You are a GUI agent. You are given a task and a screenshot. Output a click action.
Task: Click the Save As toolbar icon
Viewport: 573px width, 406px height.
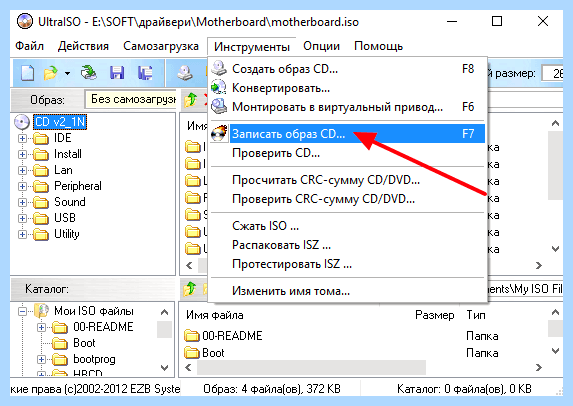[145, 73]
